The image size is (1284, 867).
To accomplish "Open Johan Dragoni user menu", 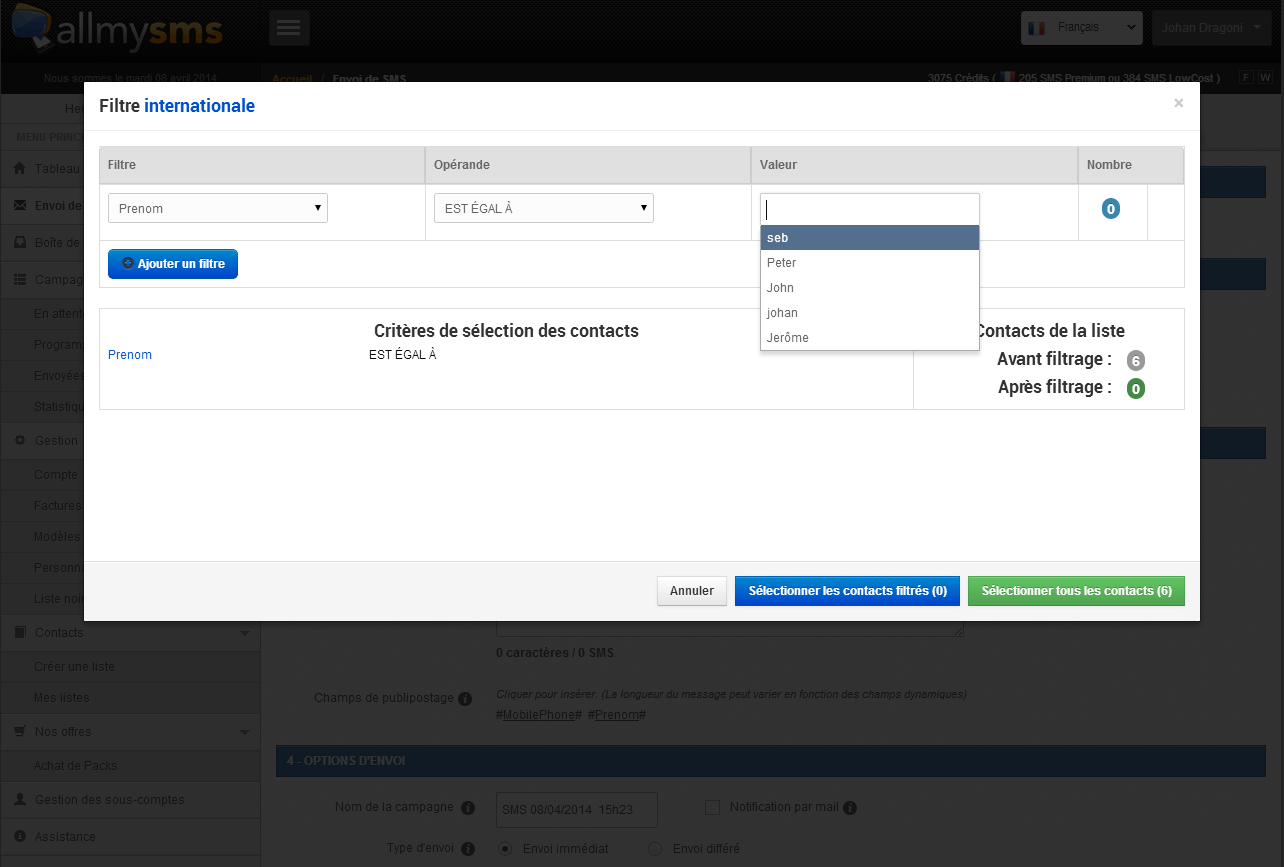I will pyautogui.click(x=1212, y=28).
